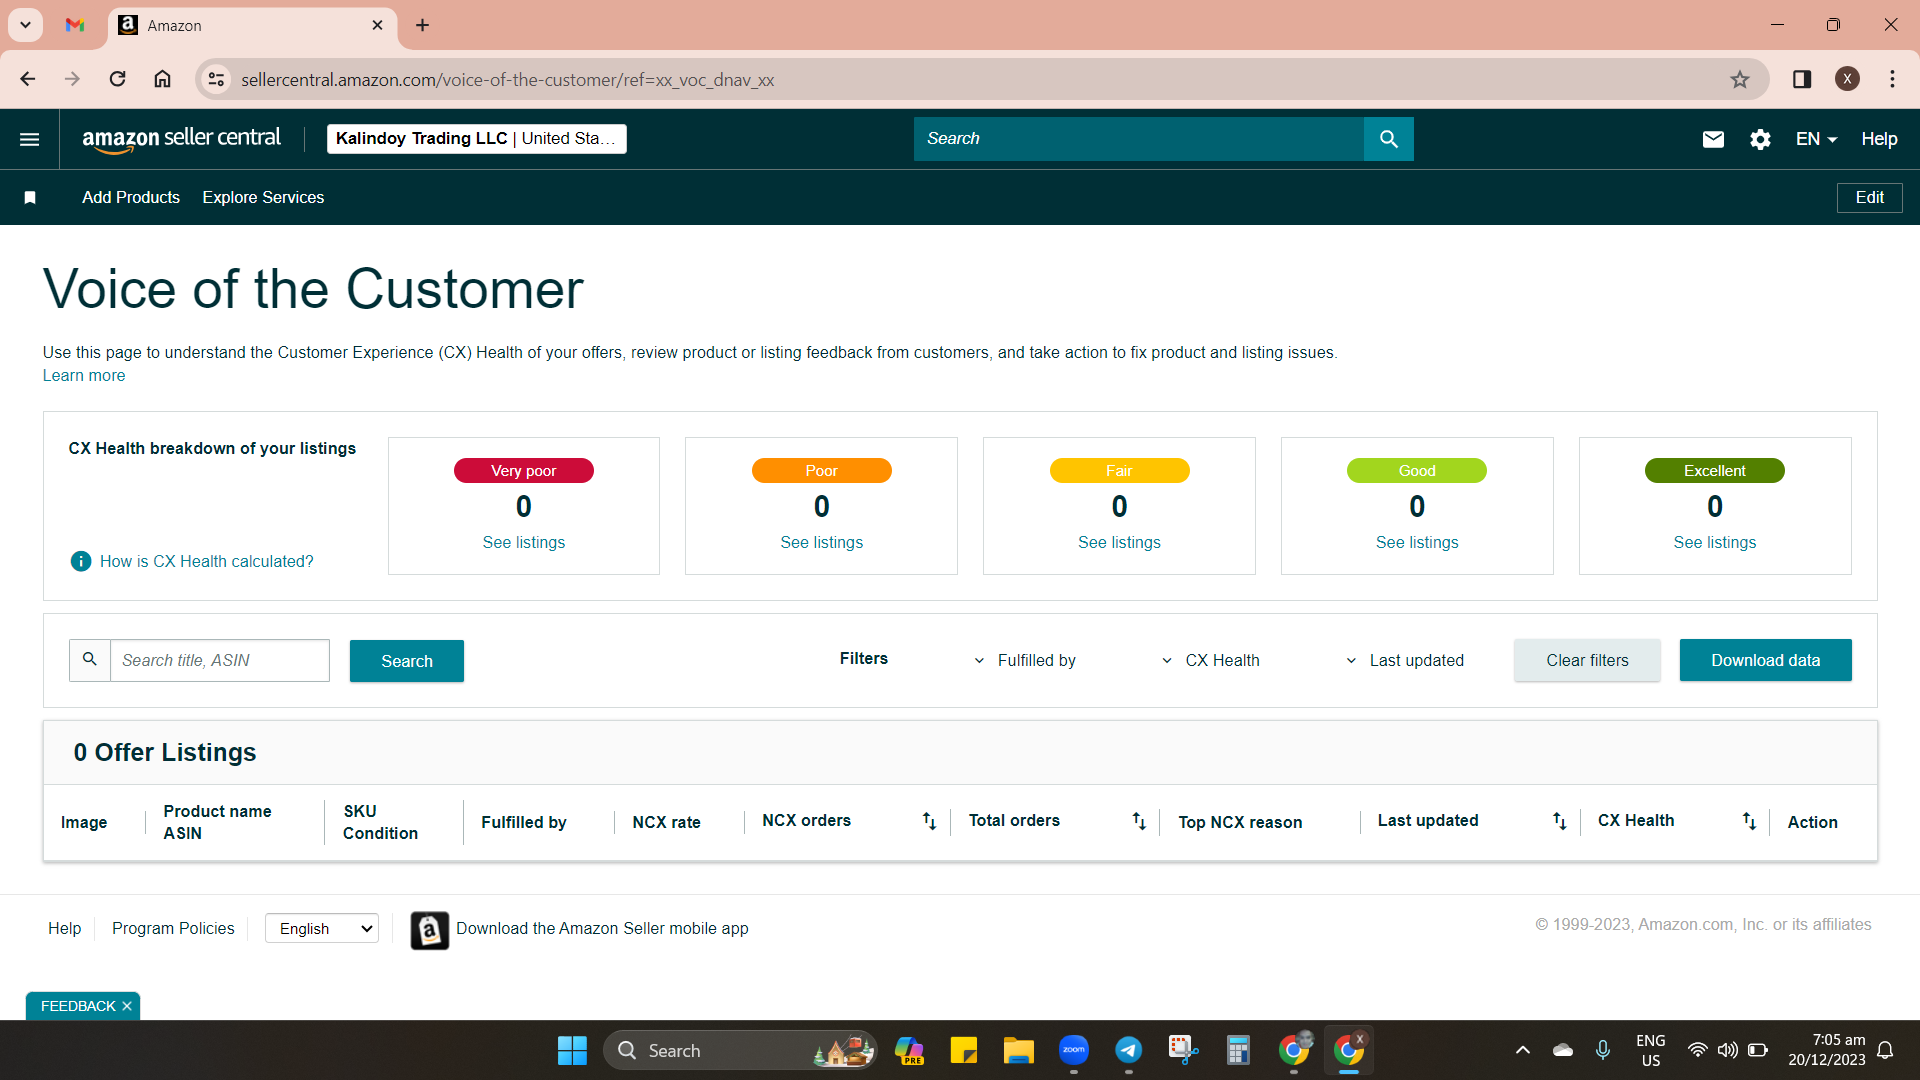See listings under Excellent
Screen dimensions: 1920x1080
tap(1714, 543)
